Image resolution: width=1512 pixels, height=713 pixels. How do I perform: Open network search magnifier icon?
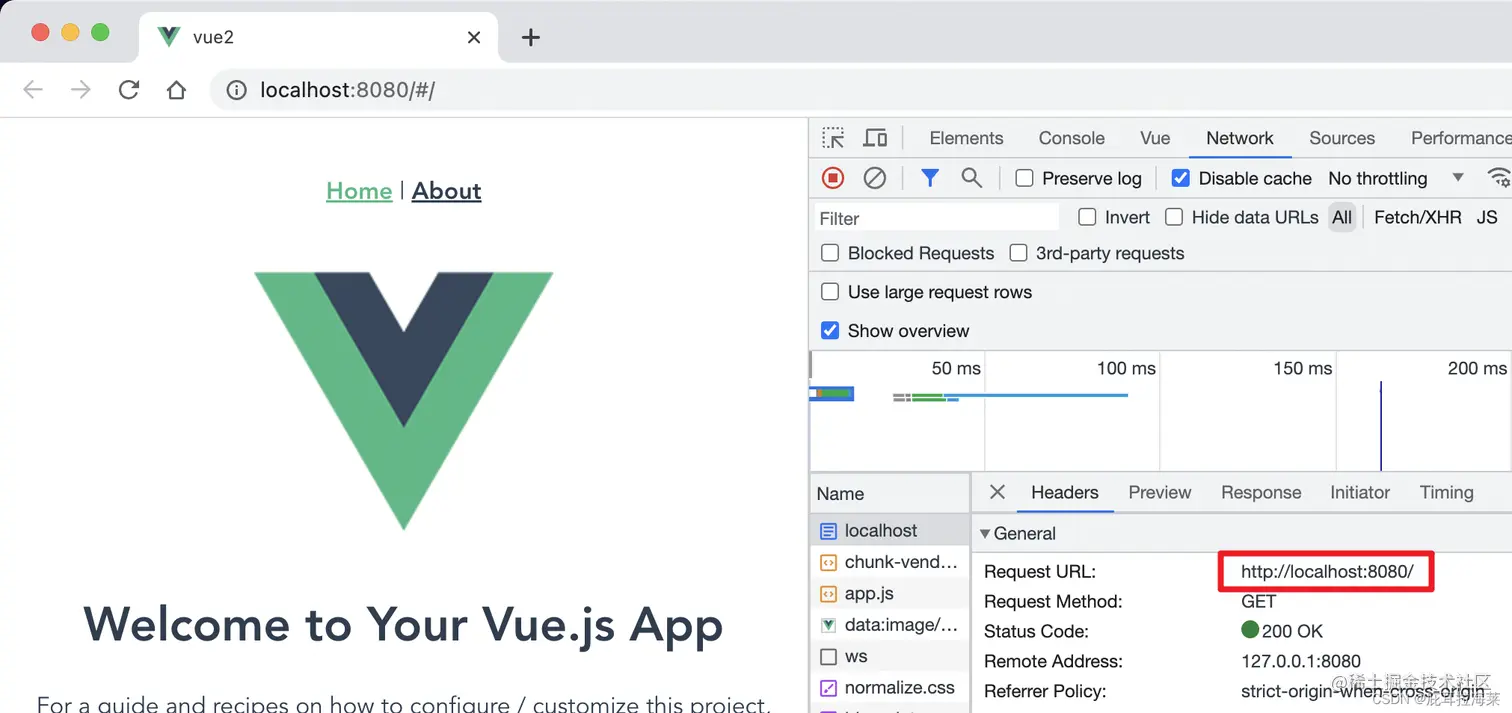(971, 178)
